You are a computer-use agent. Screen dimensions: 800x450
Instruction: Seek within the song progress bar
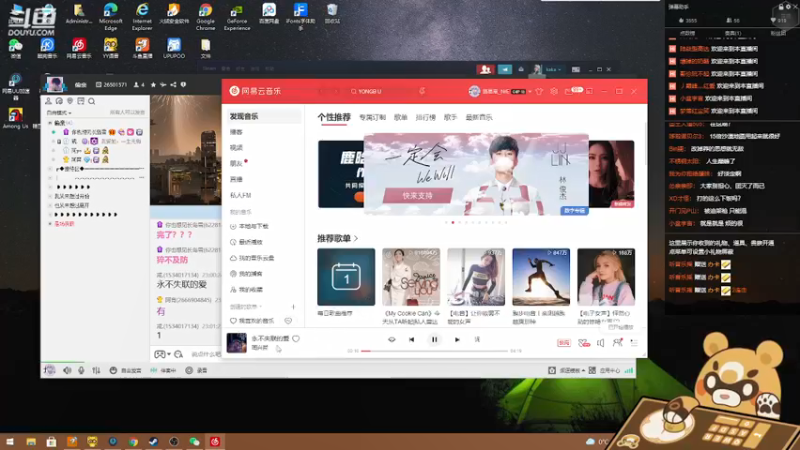[x=434, y=351]
